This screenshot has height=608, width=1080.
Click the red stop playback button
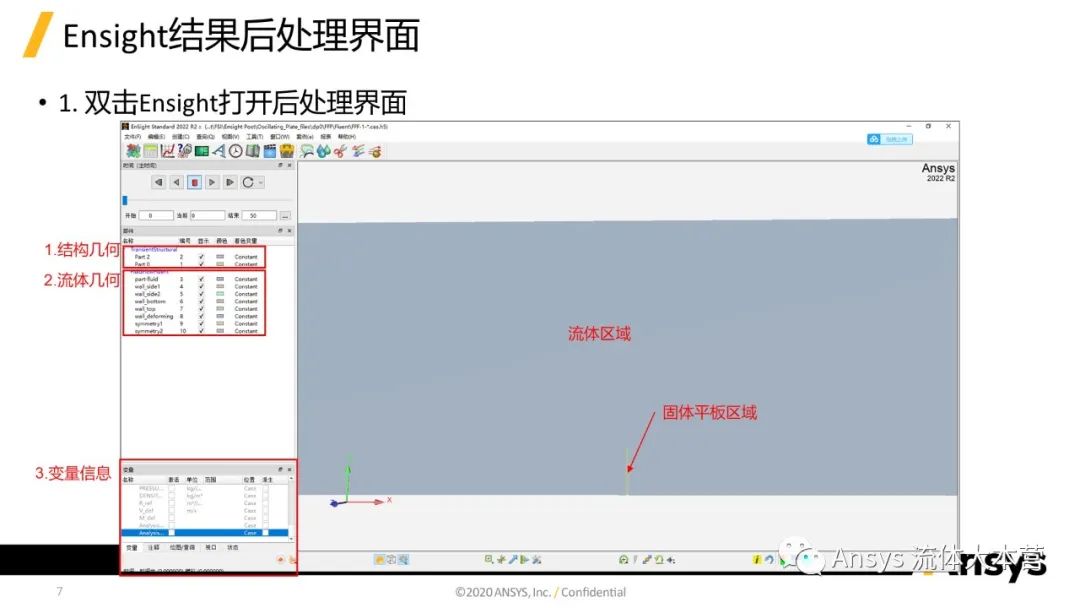tap(194, 182)
